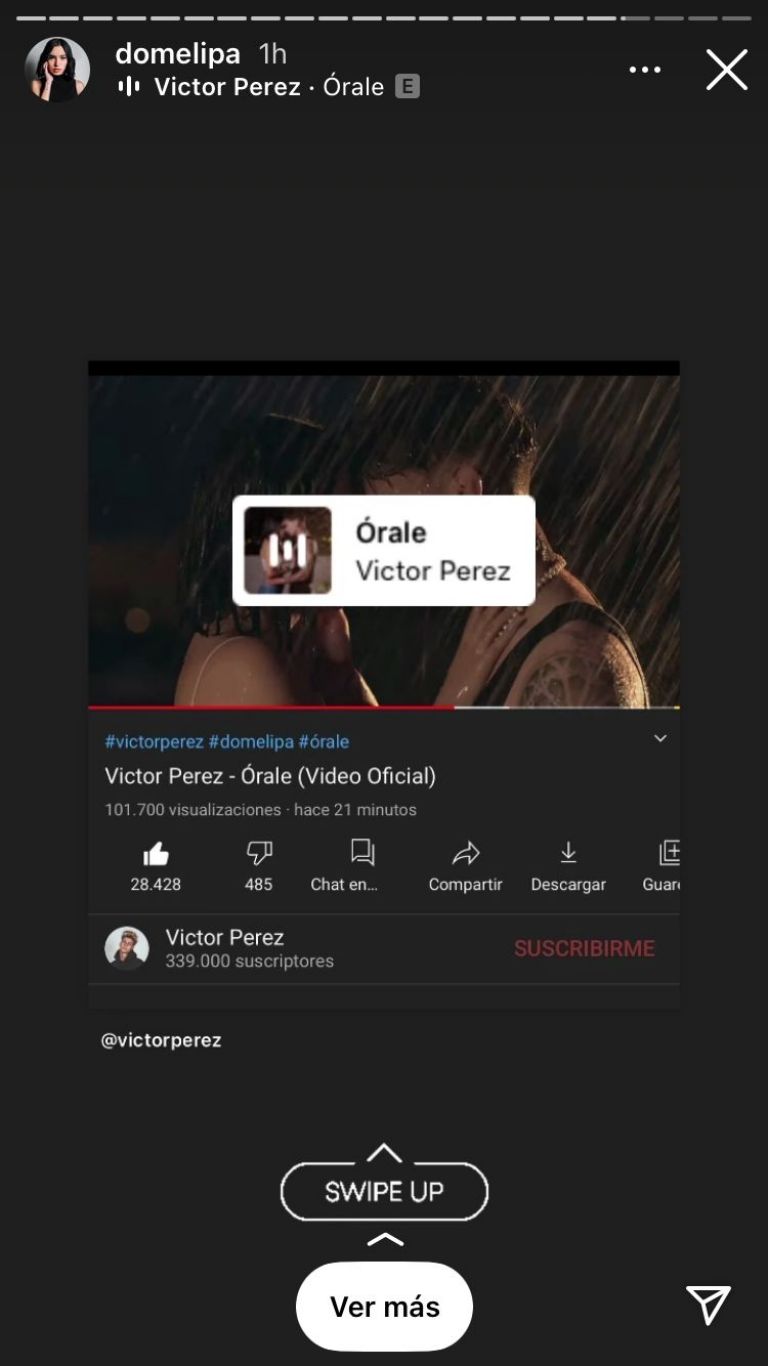Tap SUSCRIBIRME to subscribe

point(584,948)
